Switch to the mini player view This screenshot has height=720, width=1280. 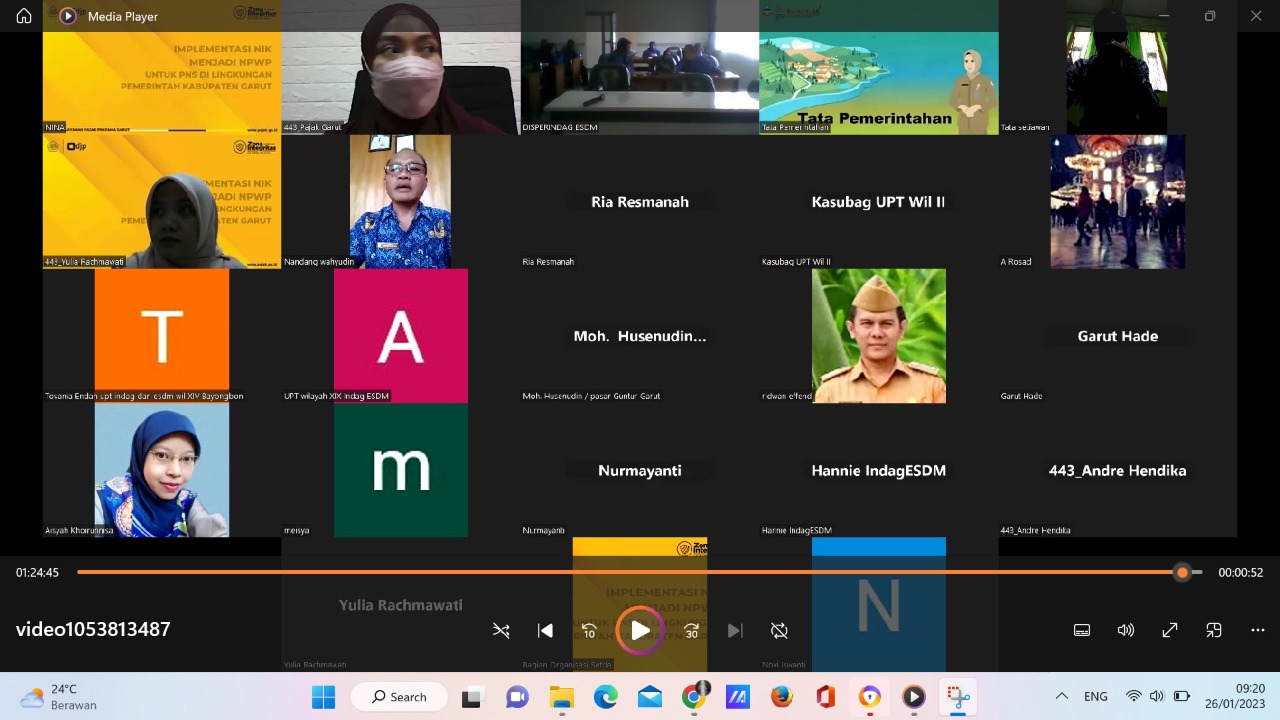[1213, 630]
